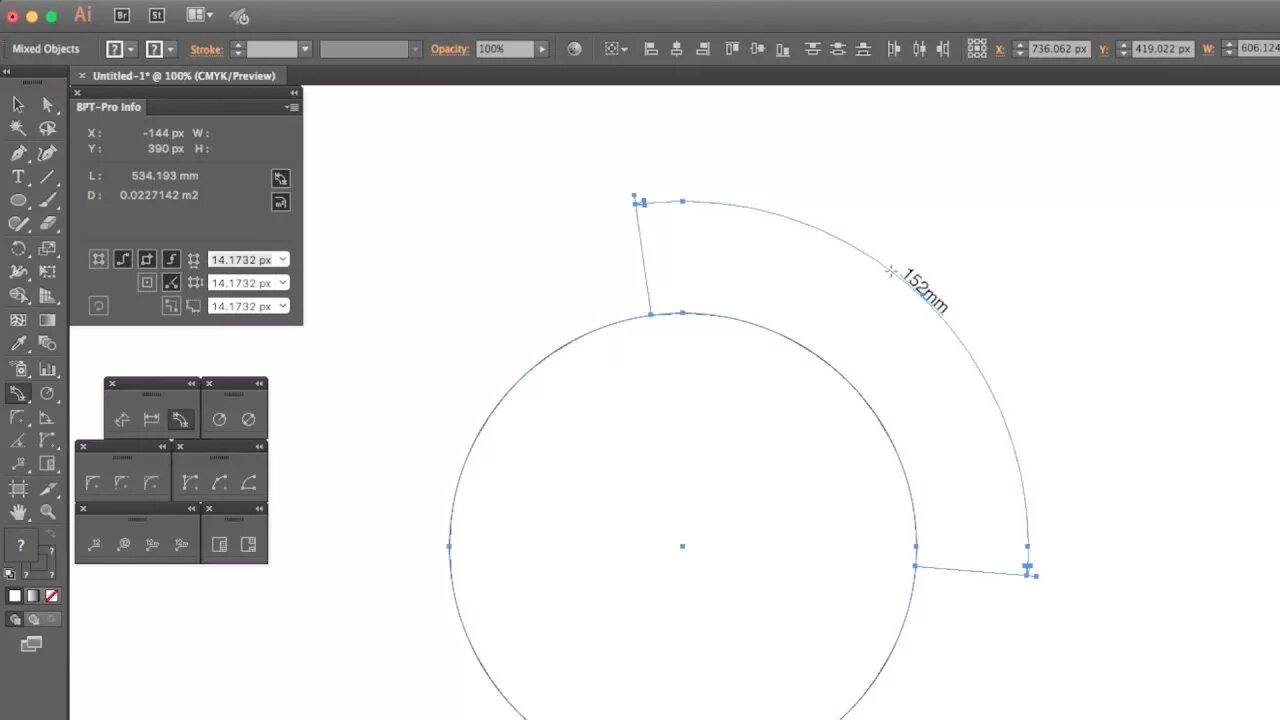Swap fill and stroke arrows
This screenshot has height=720, width=1280.
(x=51, y=534)
